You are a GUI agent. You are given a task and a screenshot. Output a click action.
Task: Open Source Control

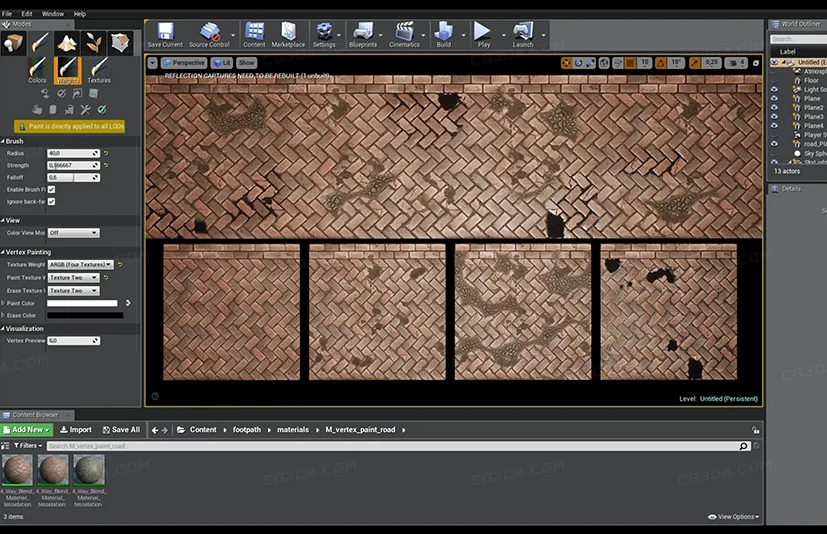(209, 35)
